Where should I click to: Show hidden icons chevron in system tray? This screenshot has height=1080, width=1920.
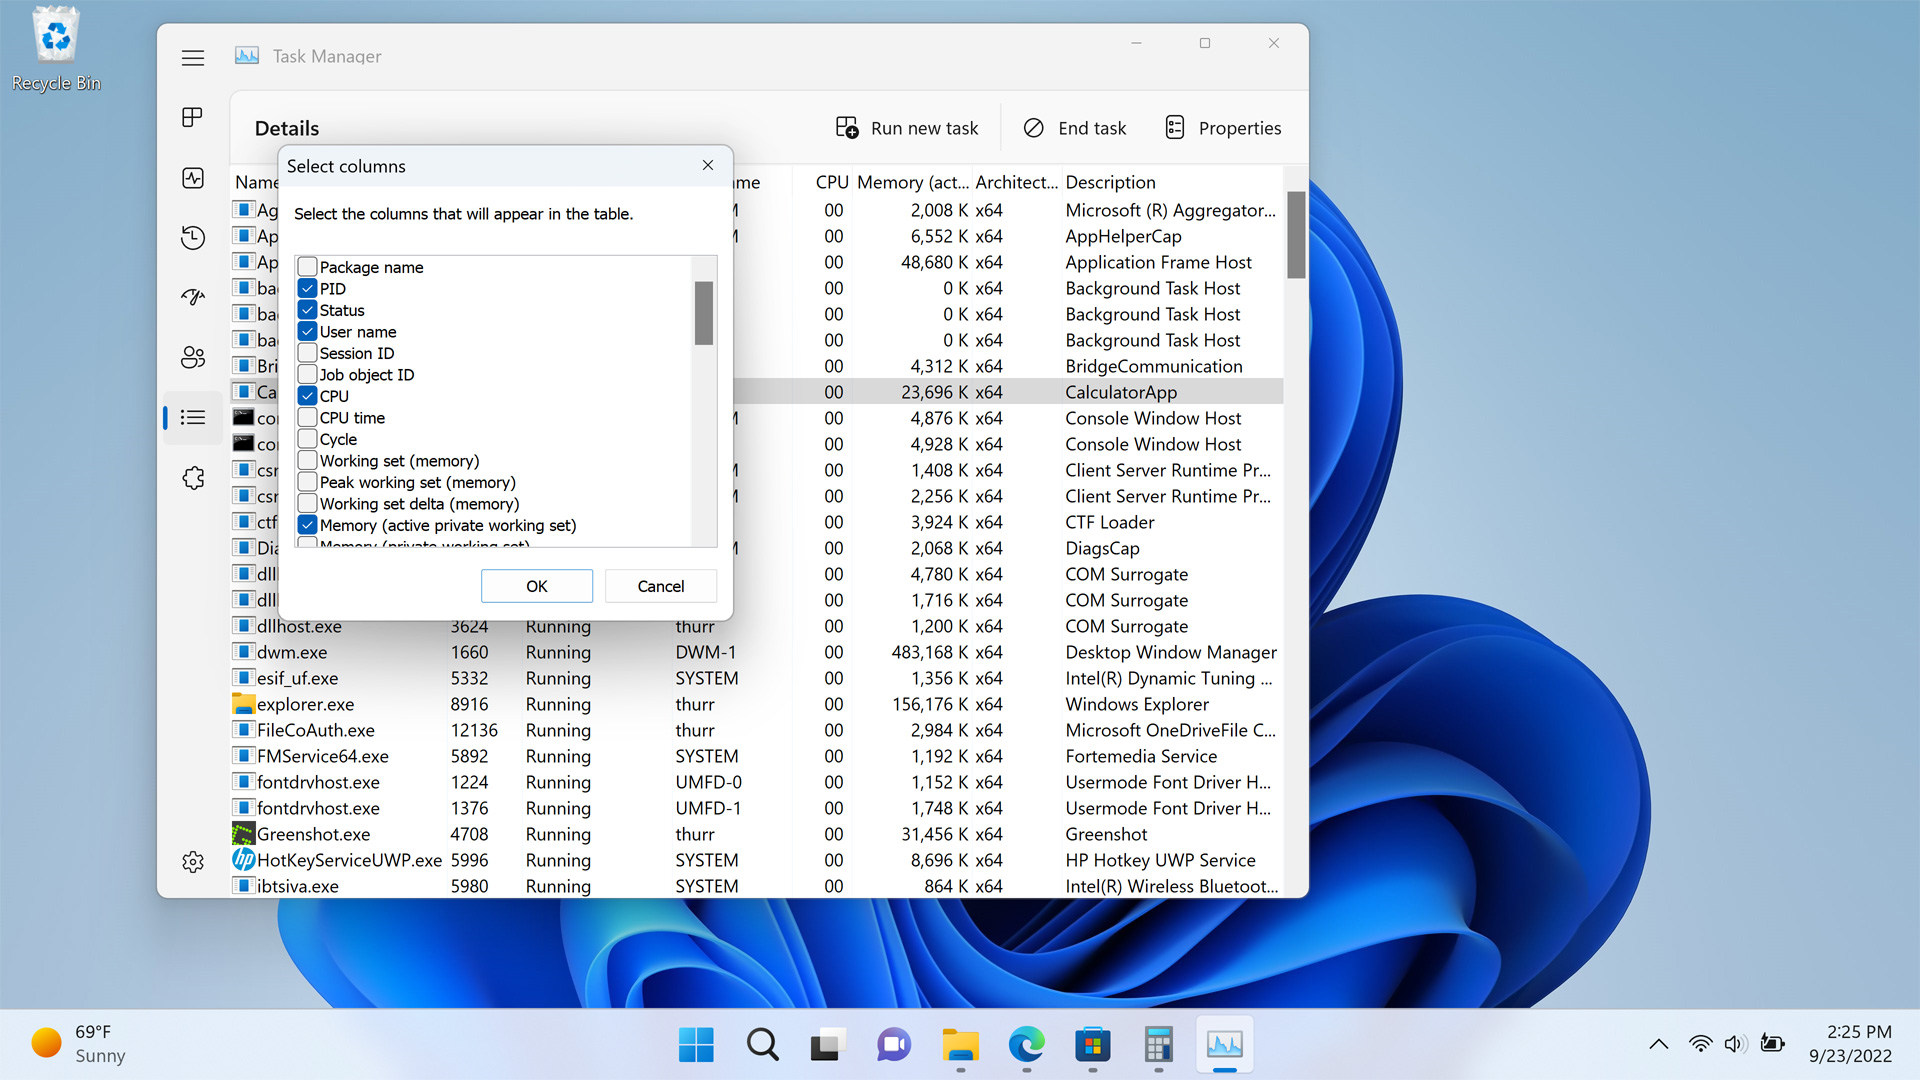(1658, 1044)
